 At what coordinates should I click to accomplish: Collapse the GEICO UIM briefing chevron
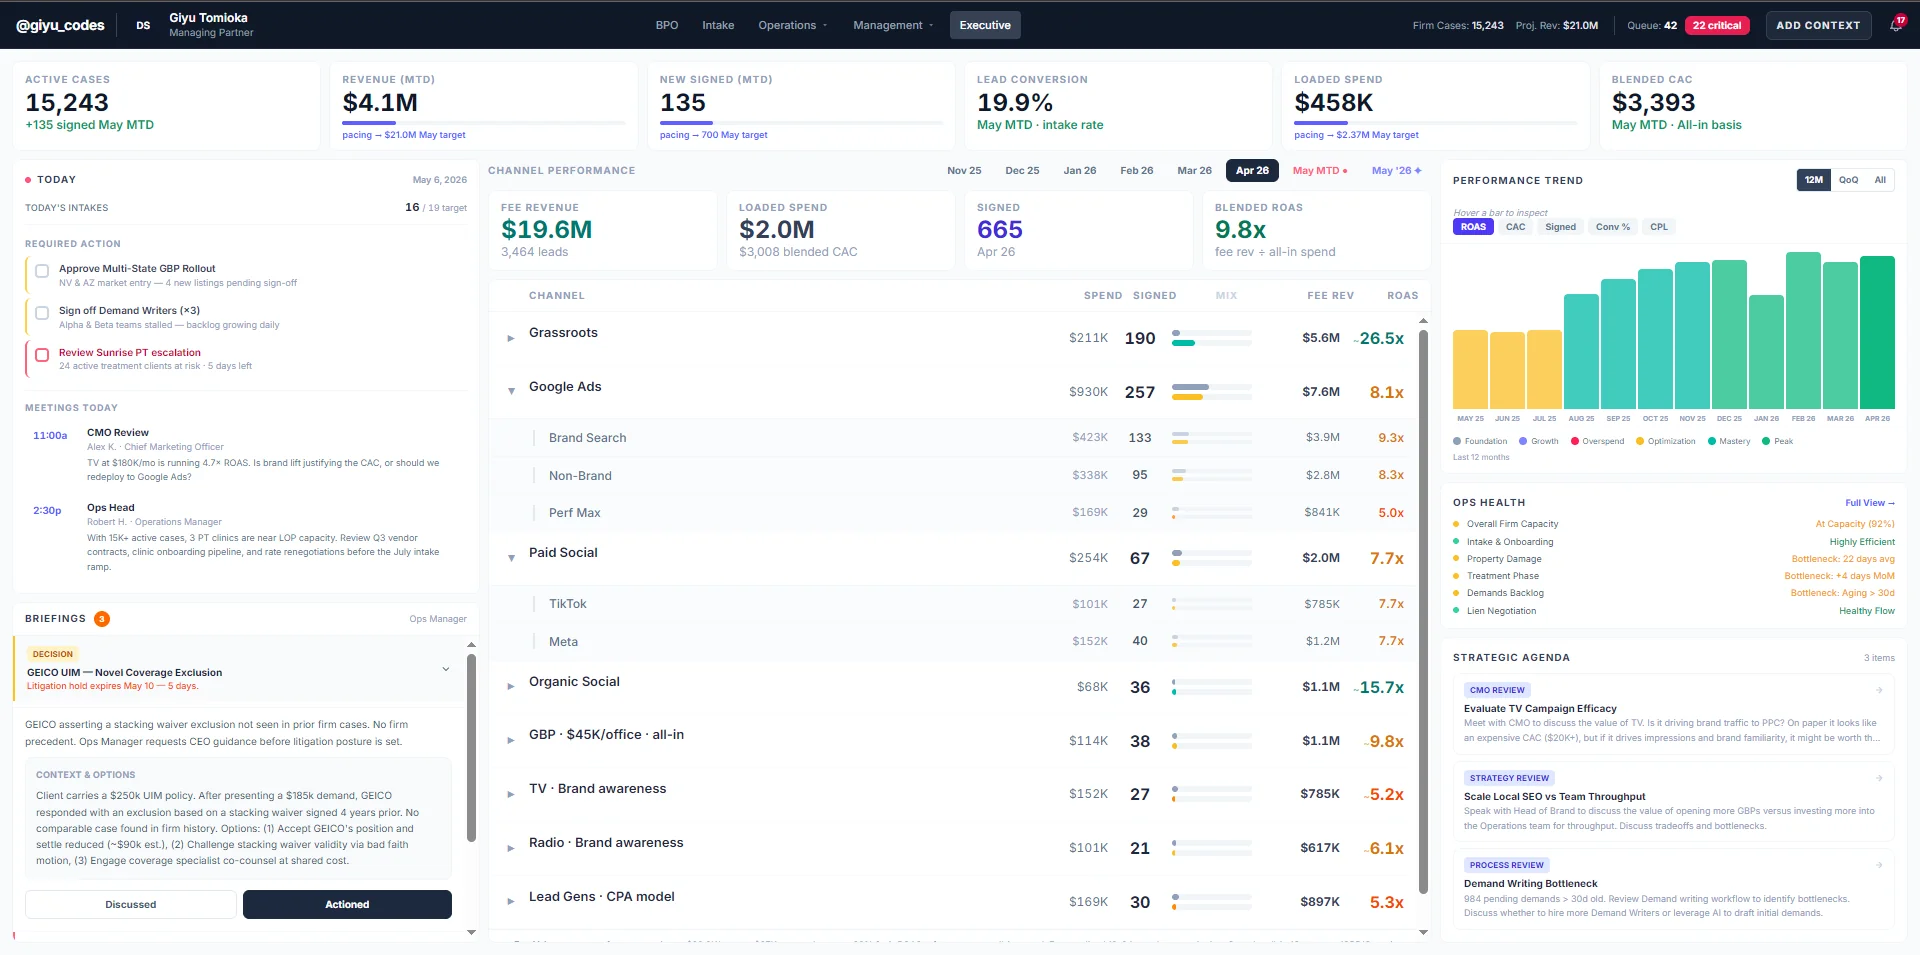[446, 669]
